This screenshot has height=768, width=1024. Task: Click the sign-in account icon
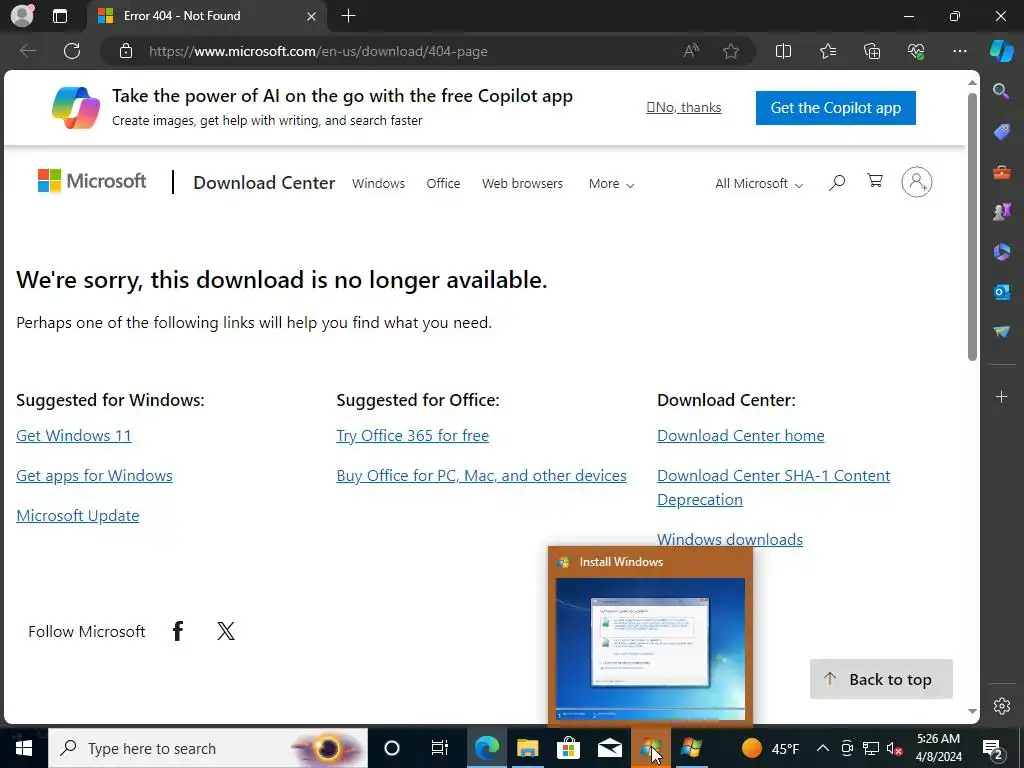[917, 182]
